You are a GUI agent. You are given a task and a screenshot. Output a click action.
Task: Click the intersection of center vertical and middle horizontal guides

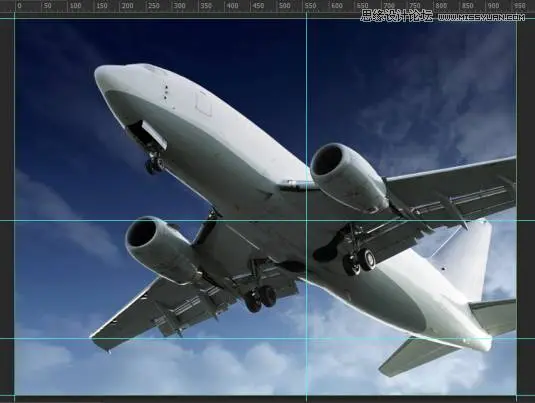[306, 220]
